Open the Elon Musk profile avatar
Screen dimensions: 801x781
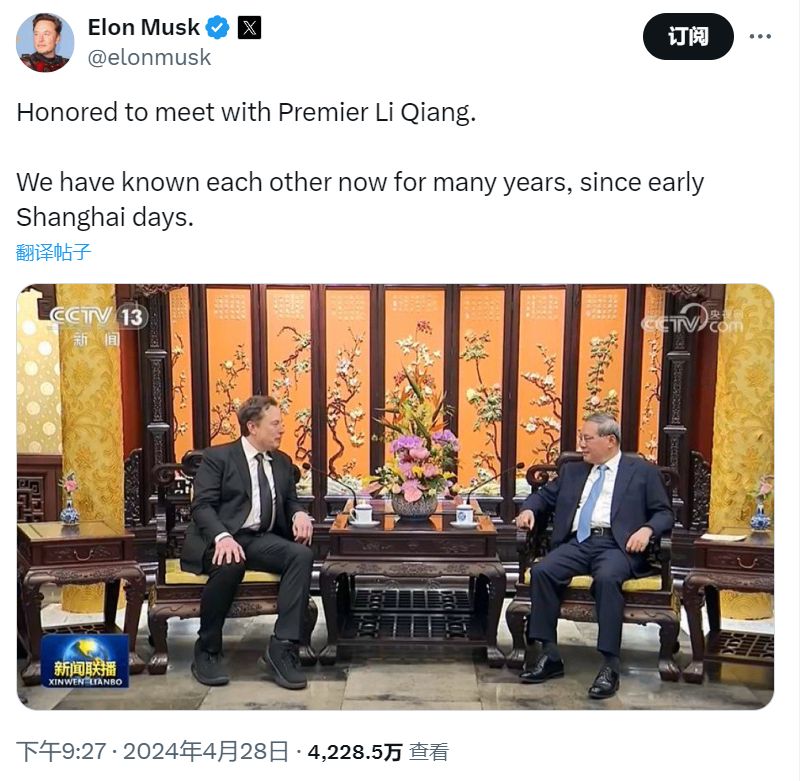(x=45, y=42)
